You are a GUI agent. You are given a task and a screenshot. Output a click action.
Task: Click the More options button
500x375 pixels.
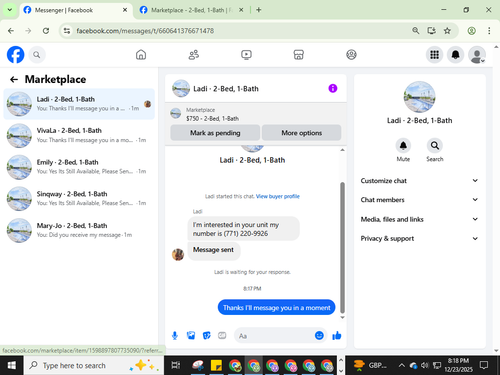(301, 133)
